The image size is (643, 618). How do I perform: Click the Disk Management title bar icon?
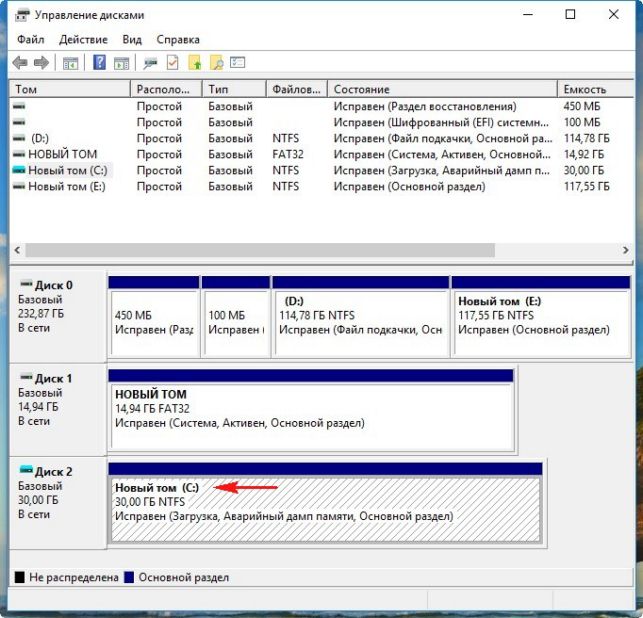click(x=22, y=16)
